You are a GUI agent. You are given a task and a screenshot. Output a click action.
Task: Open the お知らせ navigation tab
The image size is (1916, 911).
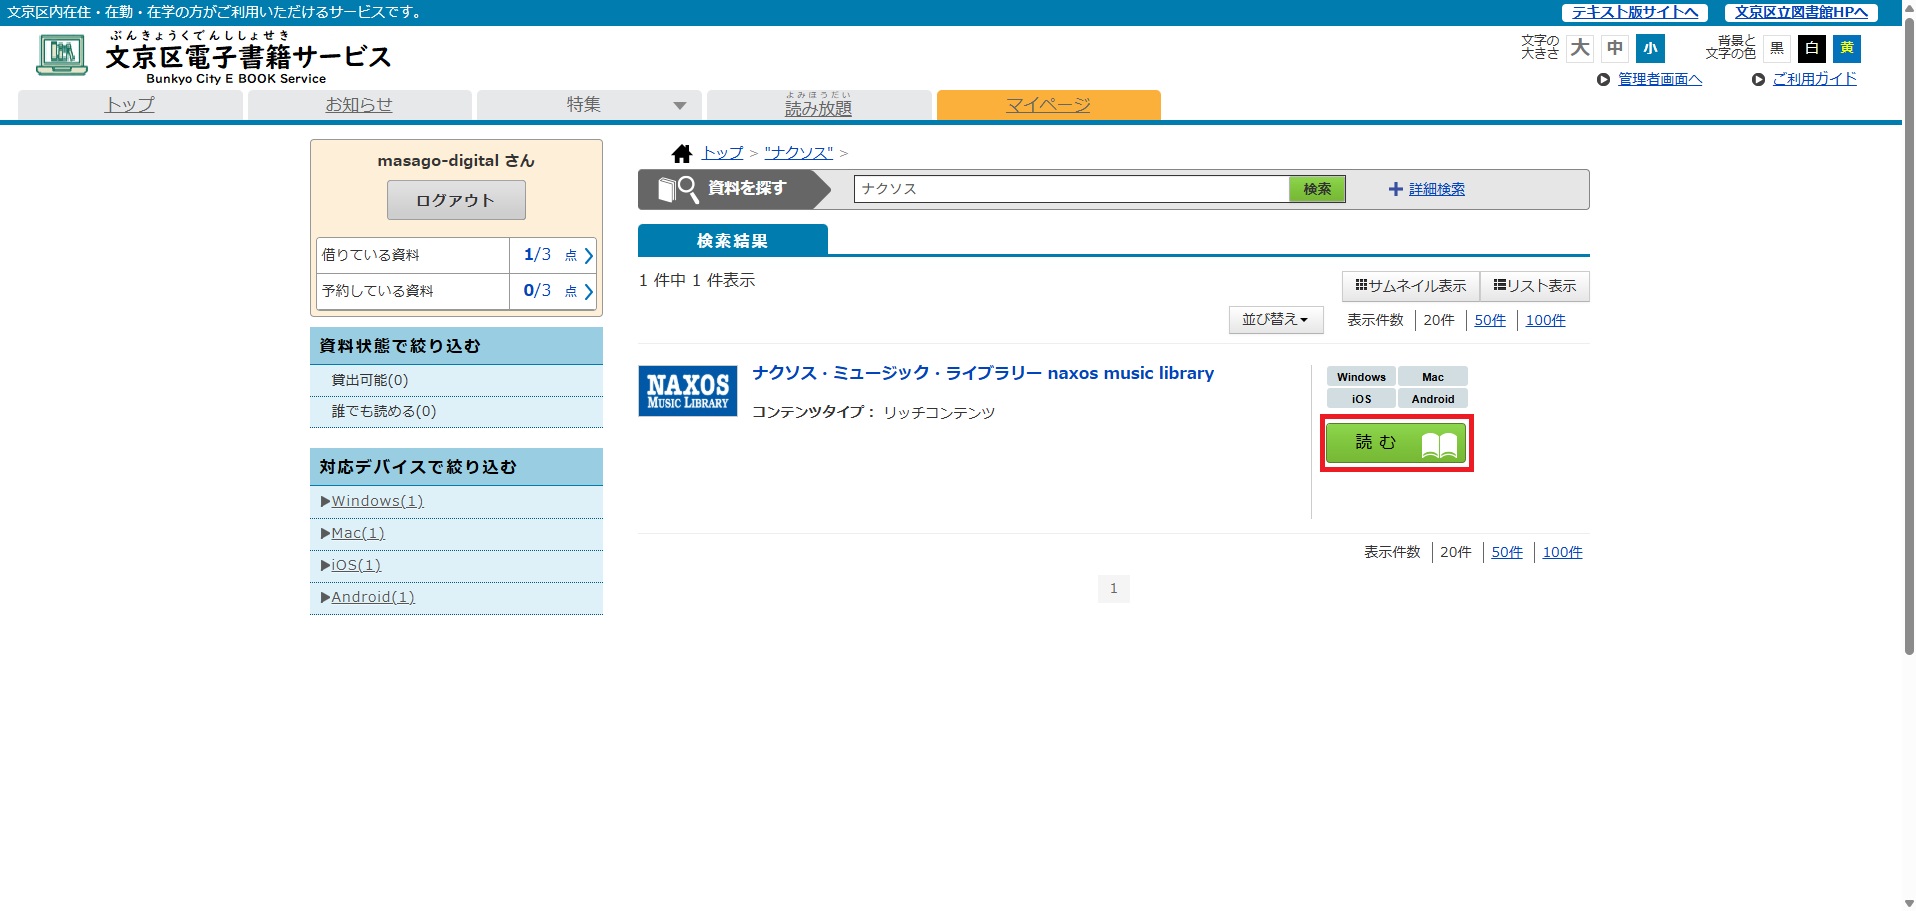[x=359, y=105]
